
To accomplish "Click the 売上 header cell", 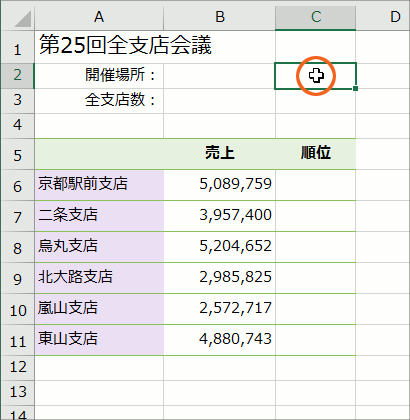I will coord(220,154).
